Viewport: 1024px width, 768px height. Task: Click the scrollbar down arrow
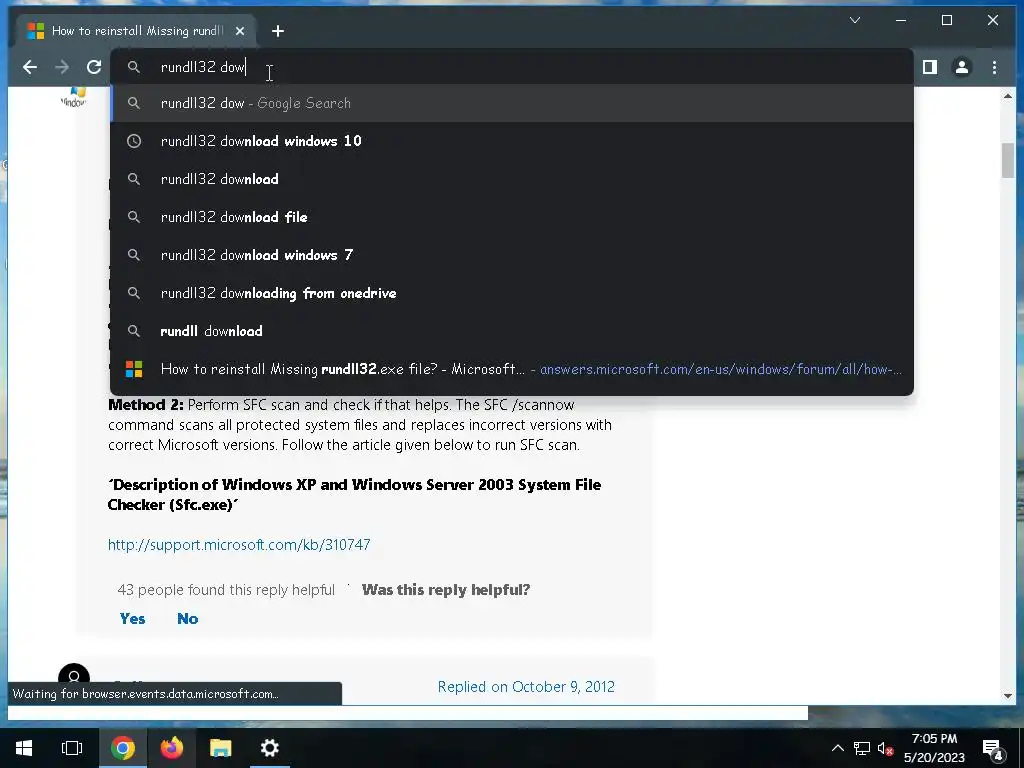pyautogui.click(x=1008, y=696)
